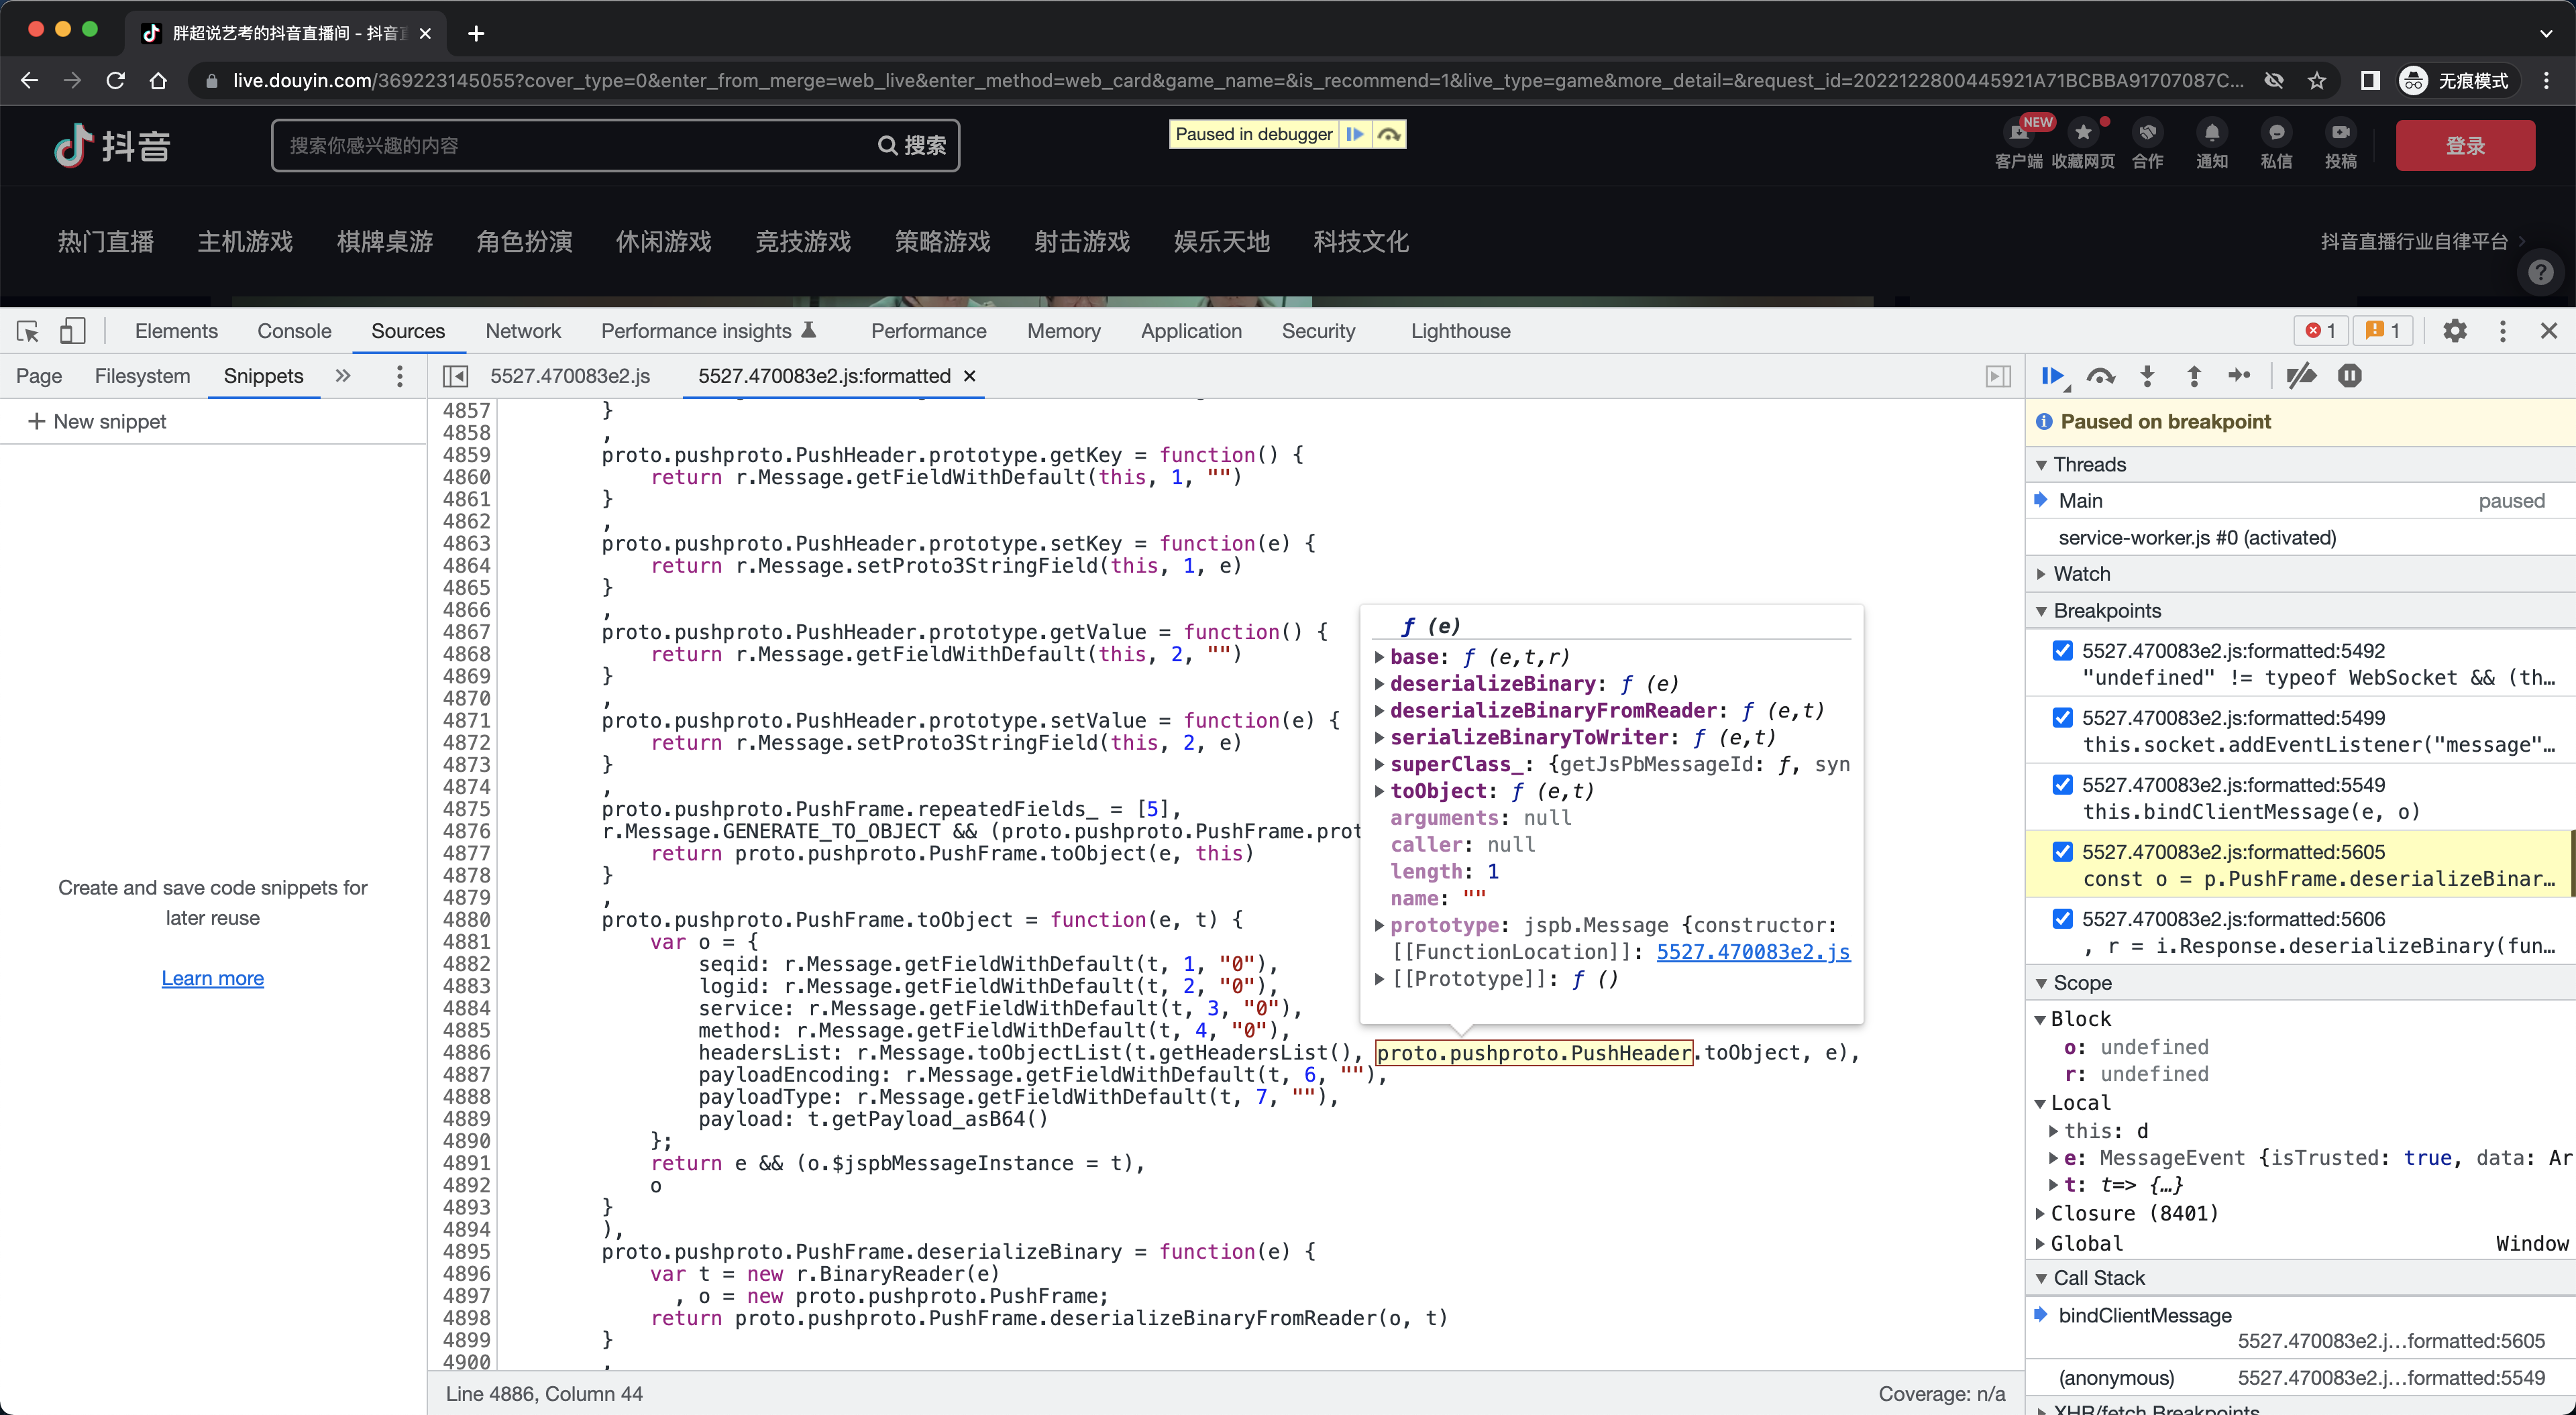Bookmark page with star icon
This screenshot has height=1415, width=2576.
tap(2317, 81)
